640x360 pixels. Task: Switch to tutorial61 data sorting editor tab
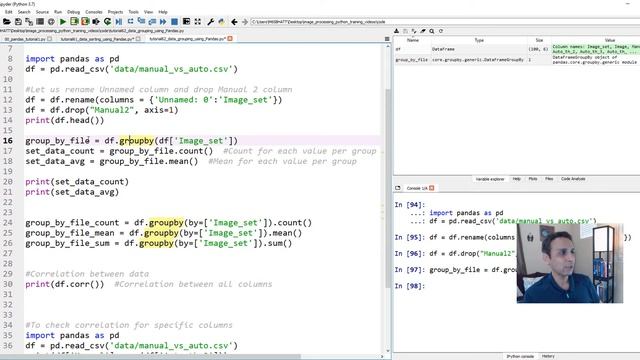97,39
